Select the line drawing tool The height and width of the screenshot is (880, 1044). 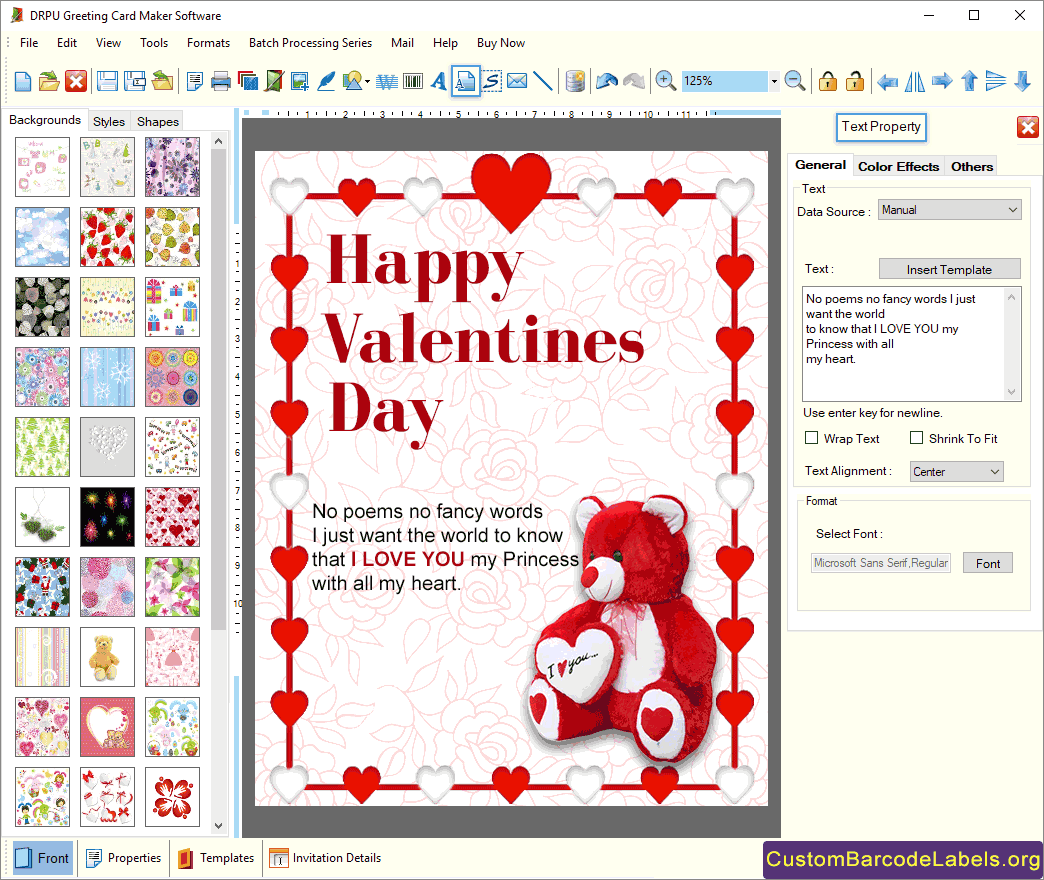(543, 81)
